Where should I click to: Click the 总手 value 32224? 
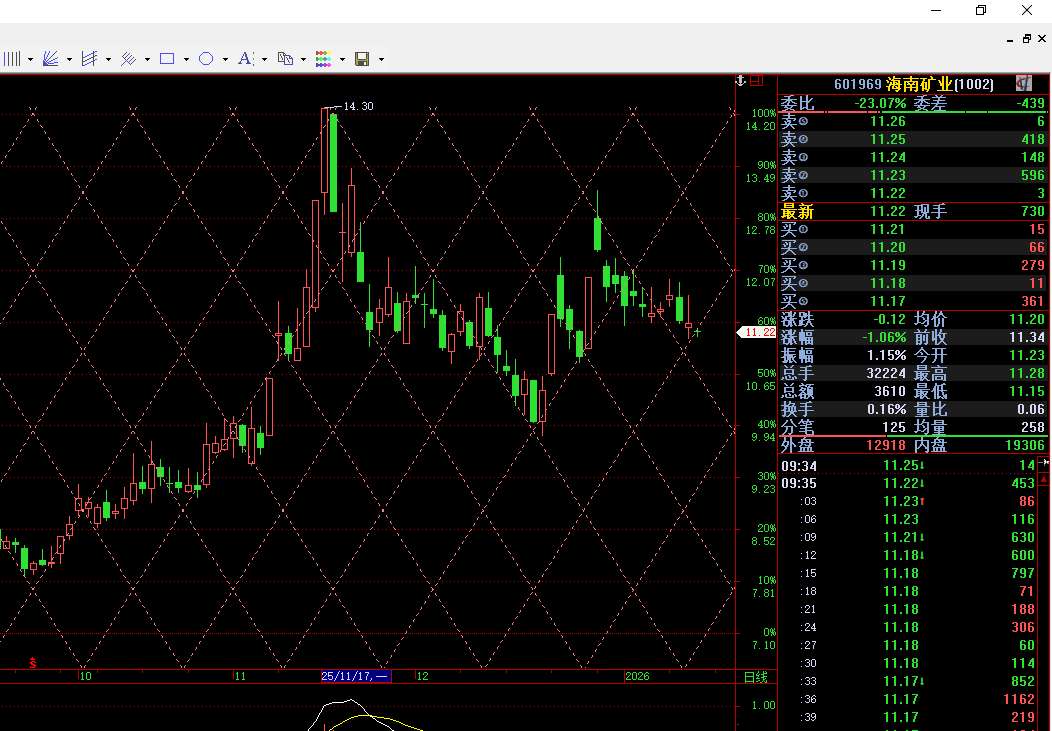(886, 374)
